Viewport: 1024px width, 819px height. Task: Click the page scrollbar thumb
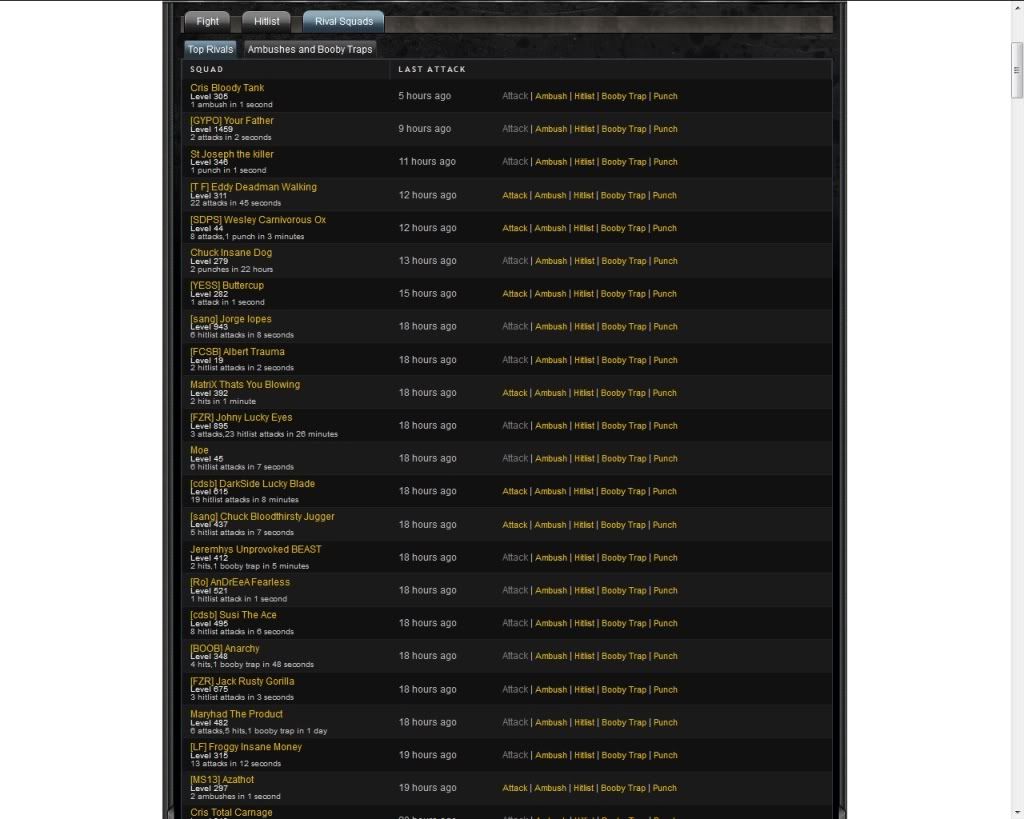[1017, 70]
